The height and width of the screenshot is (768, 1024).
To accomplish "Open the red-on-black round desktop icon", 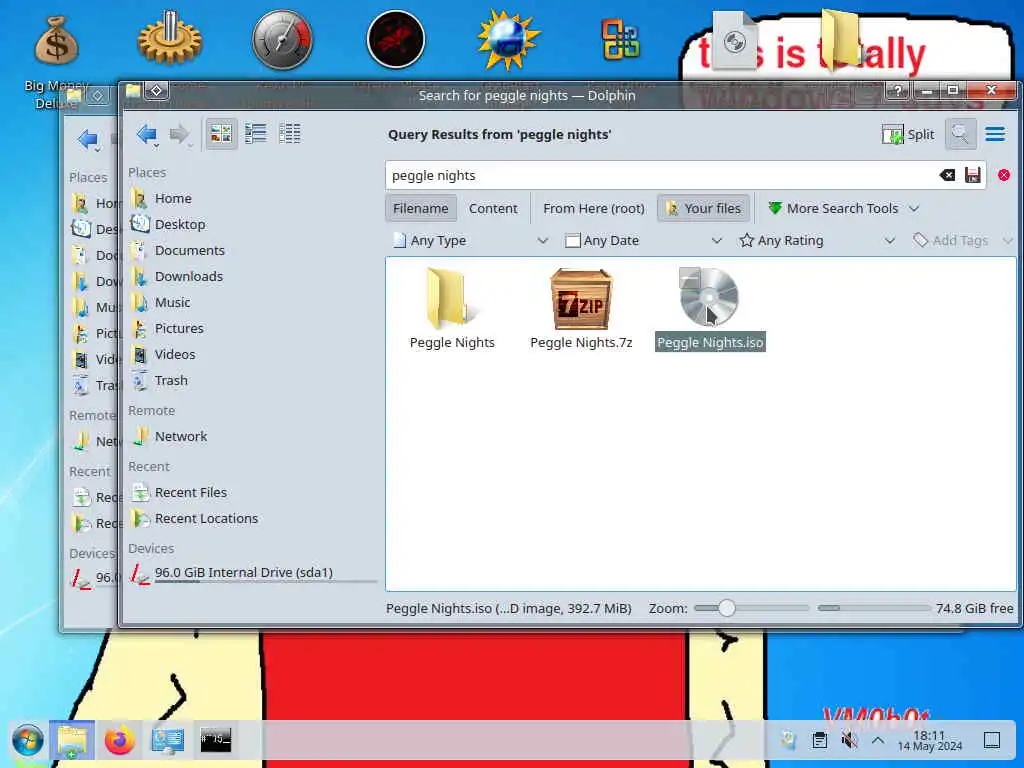I will pyautogui.click(x=396, y=40).
